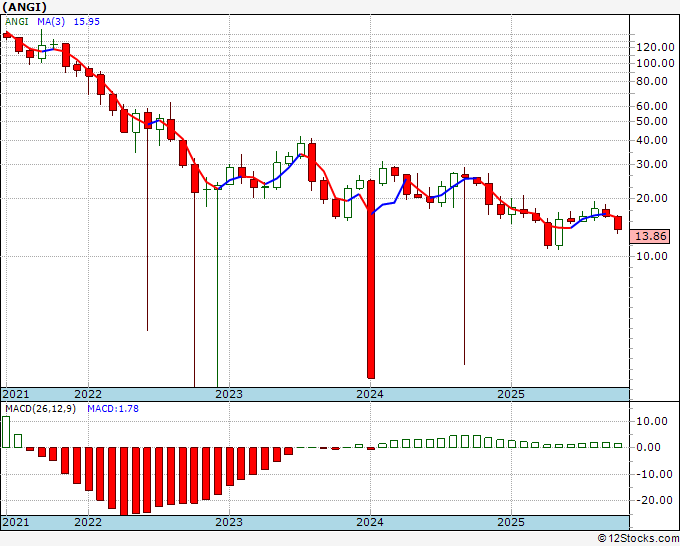Click the 120.00 price axis label
Screen dimensions: 680x546
point(655,47)
